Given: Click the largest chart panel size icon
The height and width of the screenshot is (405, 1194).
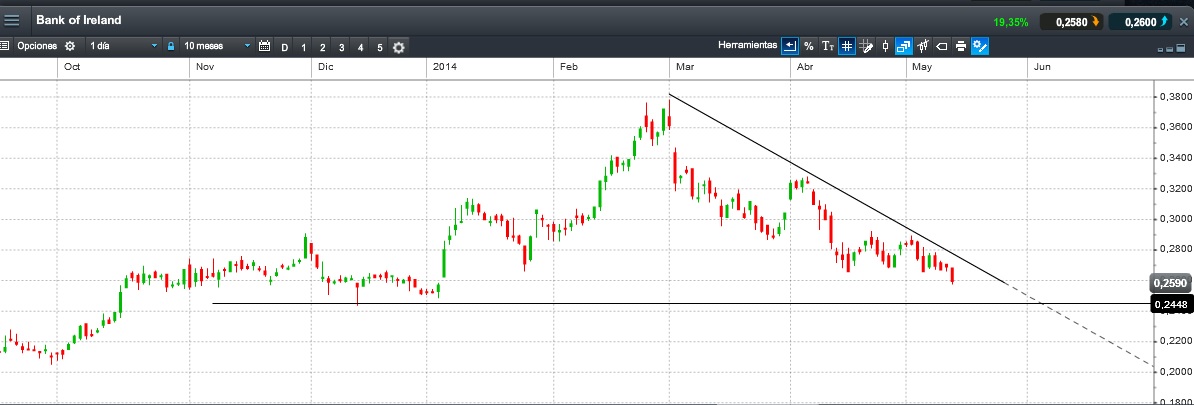Looking at the screenshot, I should [x=1183, y=48].
